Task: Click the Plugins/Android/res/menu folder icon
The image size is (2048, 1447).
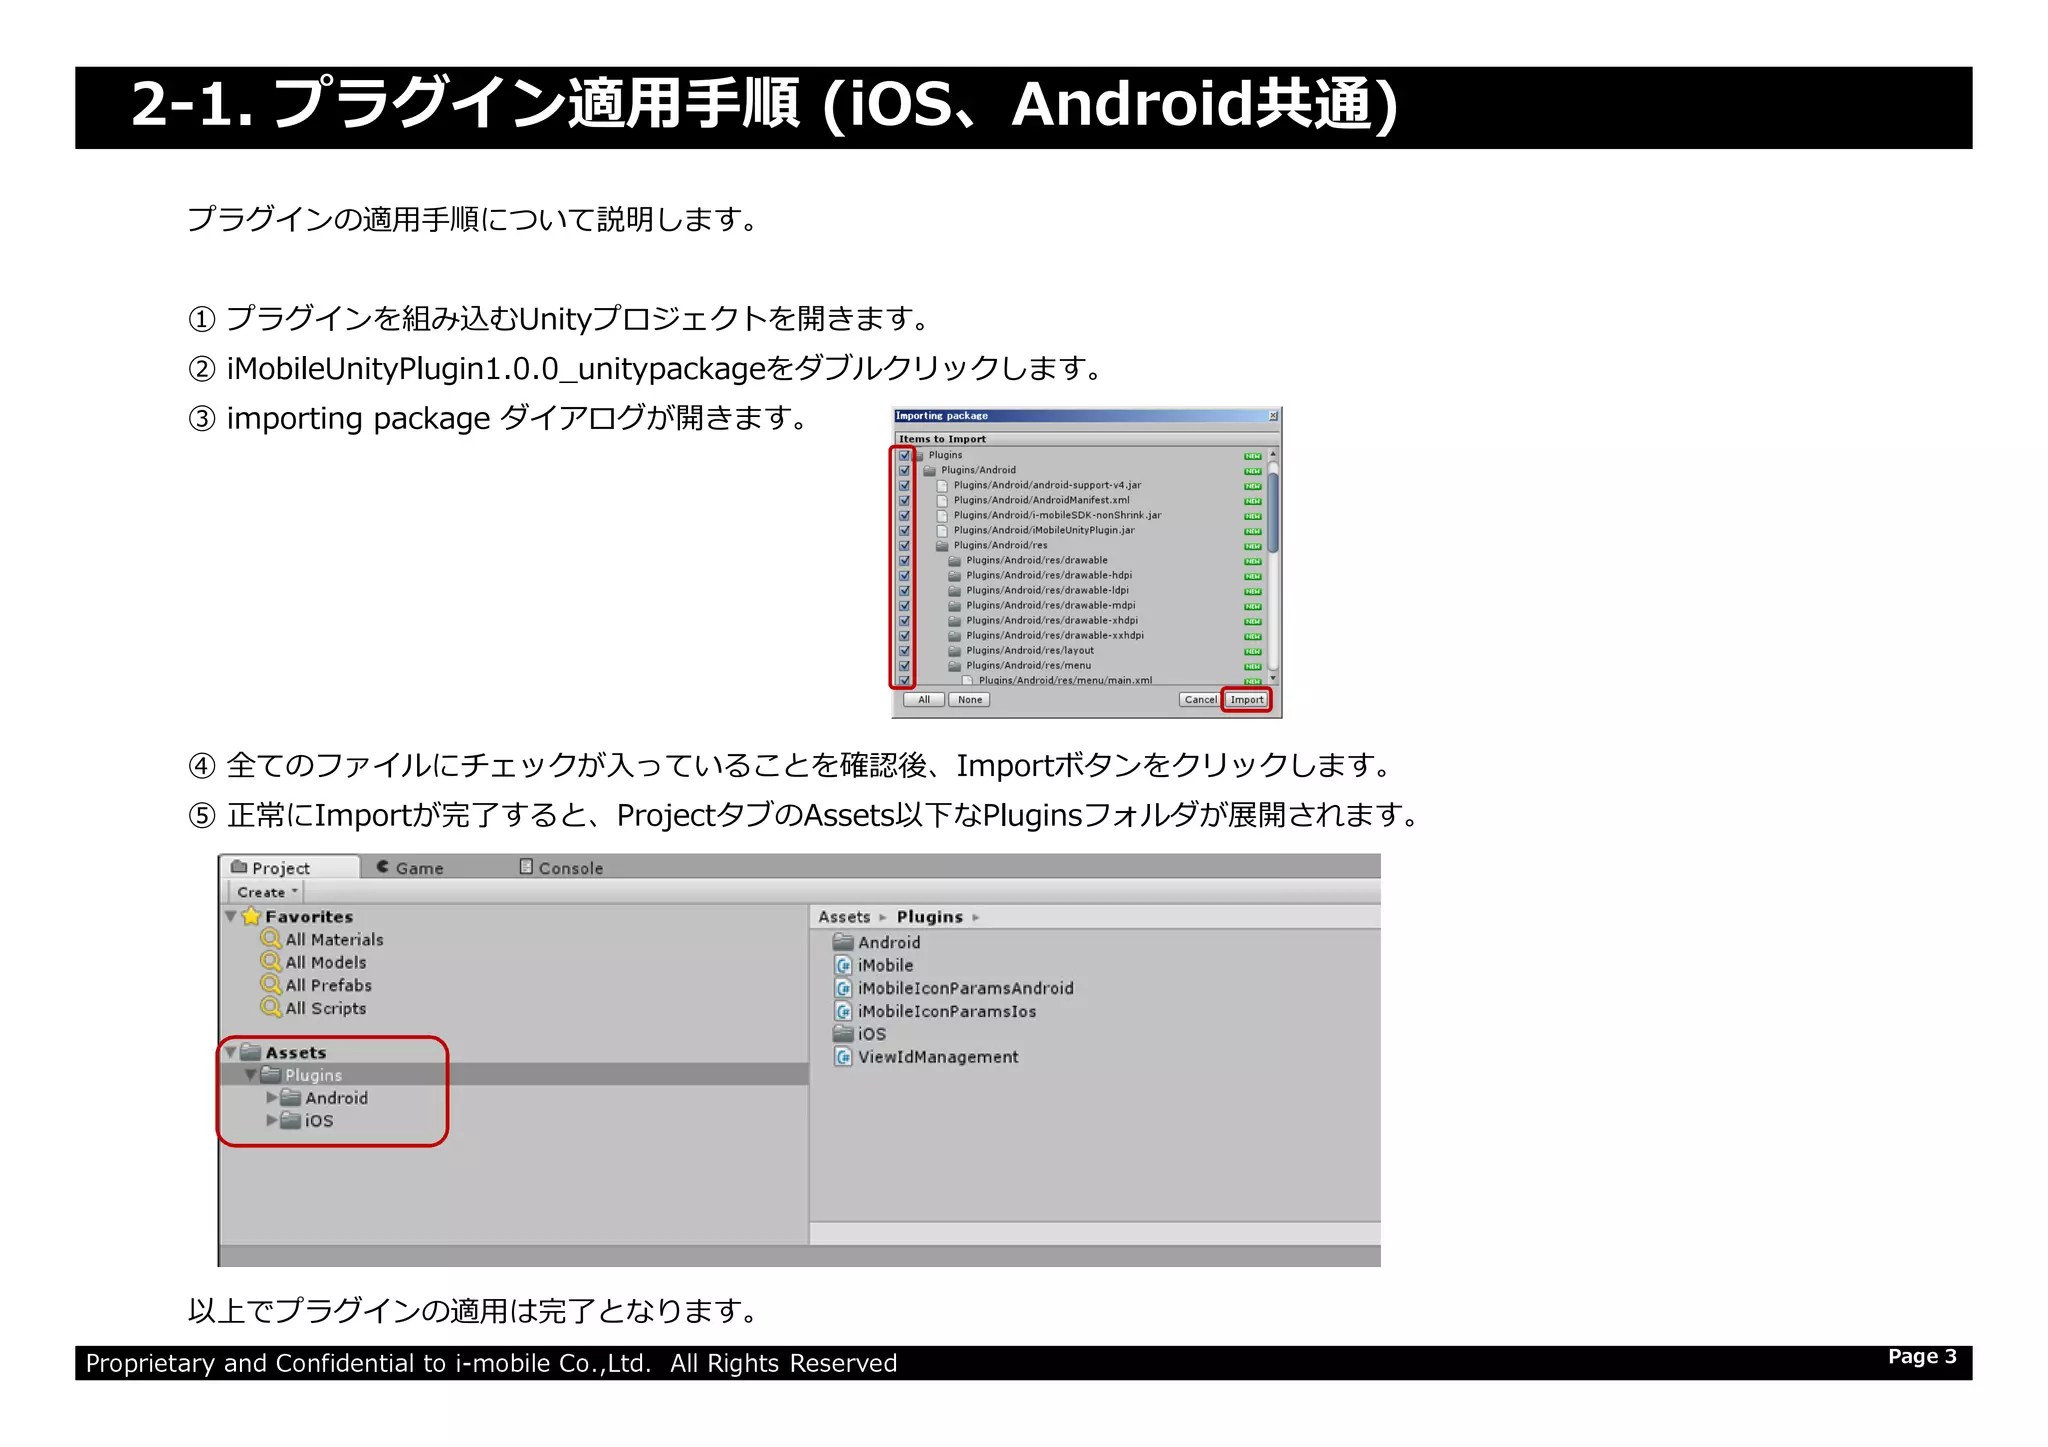Action: 955,666
